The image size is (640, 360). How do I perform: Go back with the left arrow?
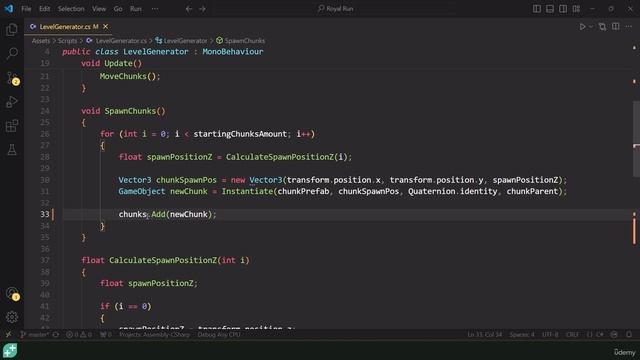tap(189, 9)
